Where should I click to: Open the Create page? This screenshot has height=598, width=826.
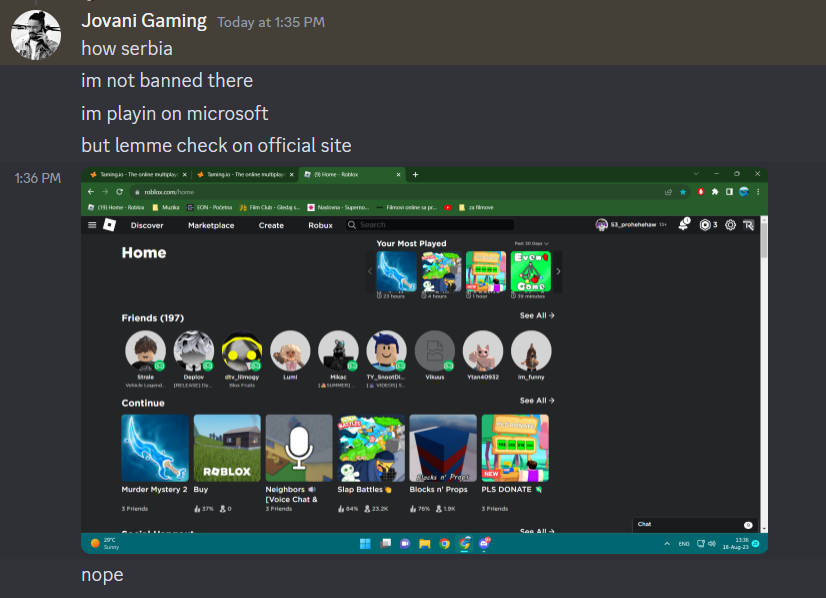tap(271, 225)
